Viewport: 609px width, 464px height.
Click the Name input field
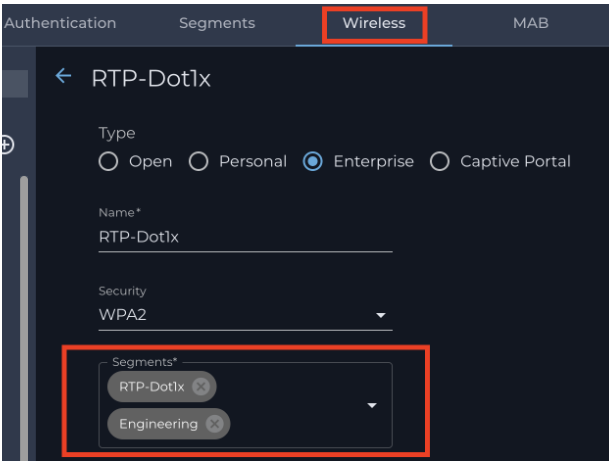point(245,237)
